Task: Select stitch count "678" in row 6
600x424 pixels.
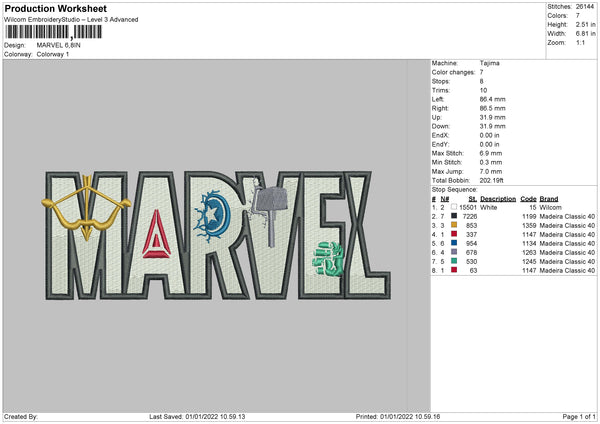Action: pos(471,253)
